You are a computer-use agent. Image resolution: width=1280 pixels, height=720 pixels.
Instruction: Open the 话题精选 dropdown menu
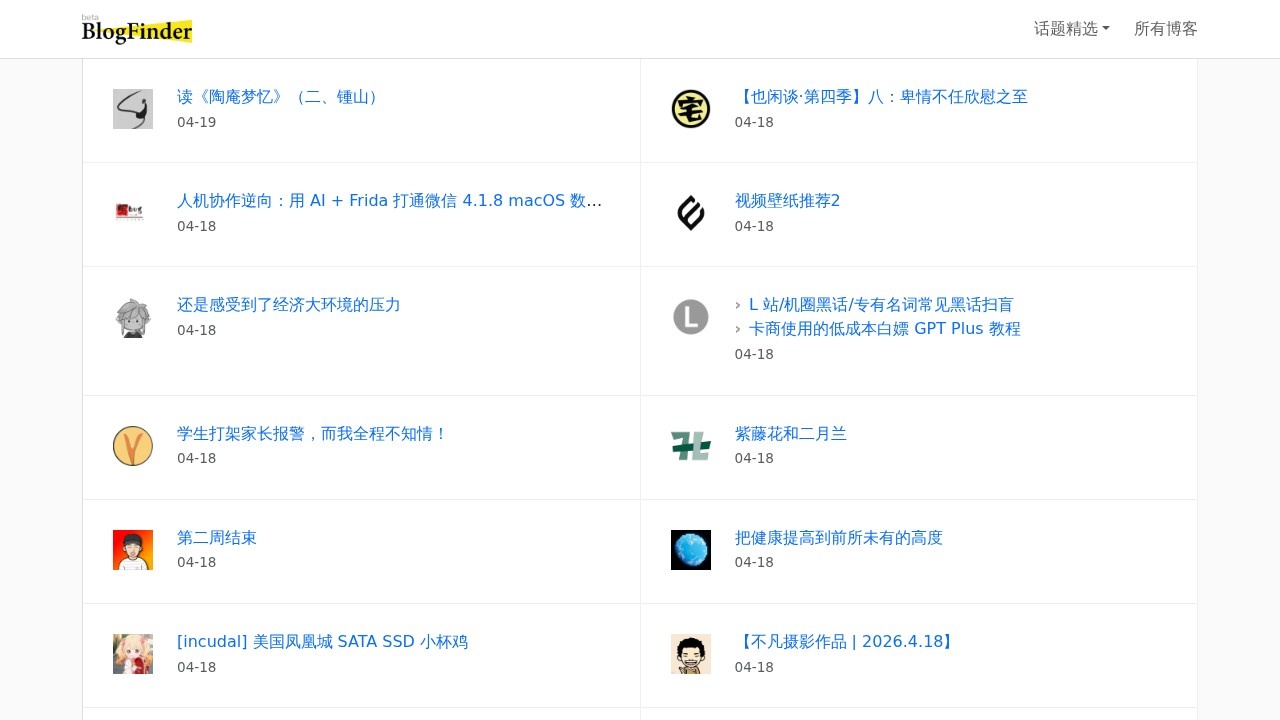(x=1071, y=29)
